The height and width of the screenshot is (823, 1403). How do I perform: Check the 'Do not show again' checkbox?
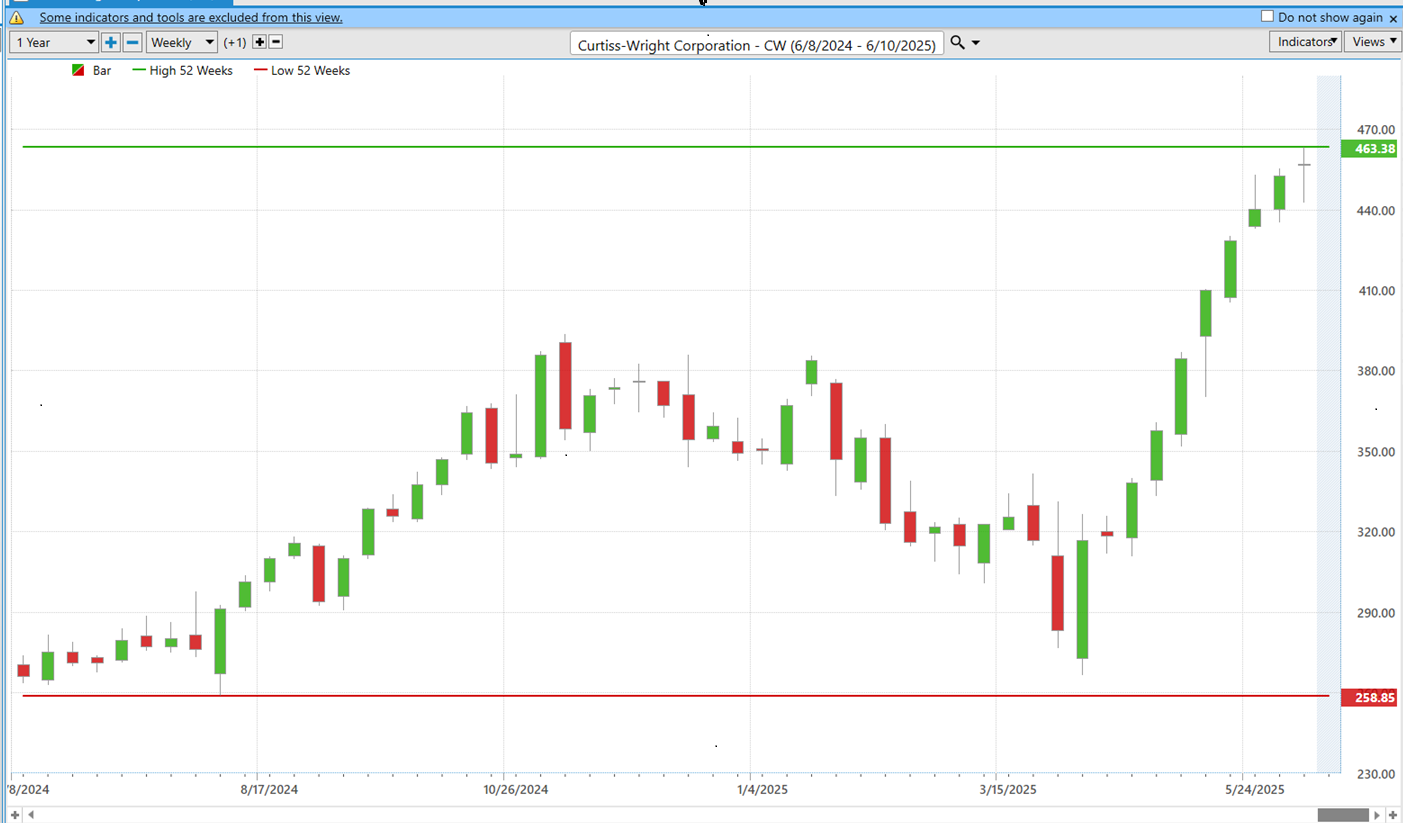[x=1267, y=17]
